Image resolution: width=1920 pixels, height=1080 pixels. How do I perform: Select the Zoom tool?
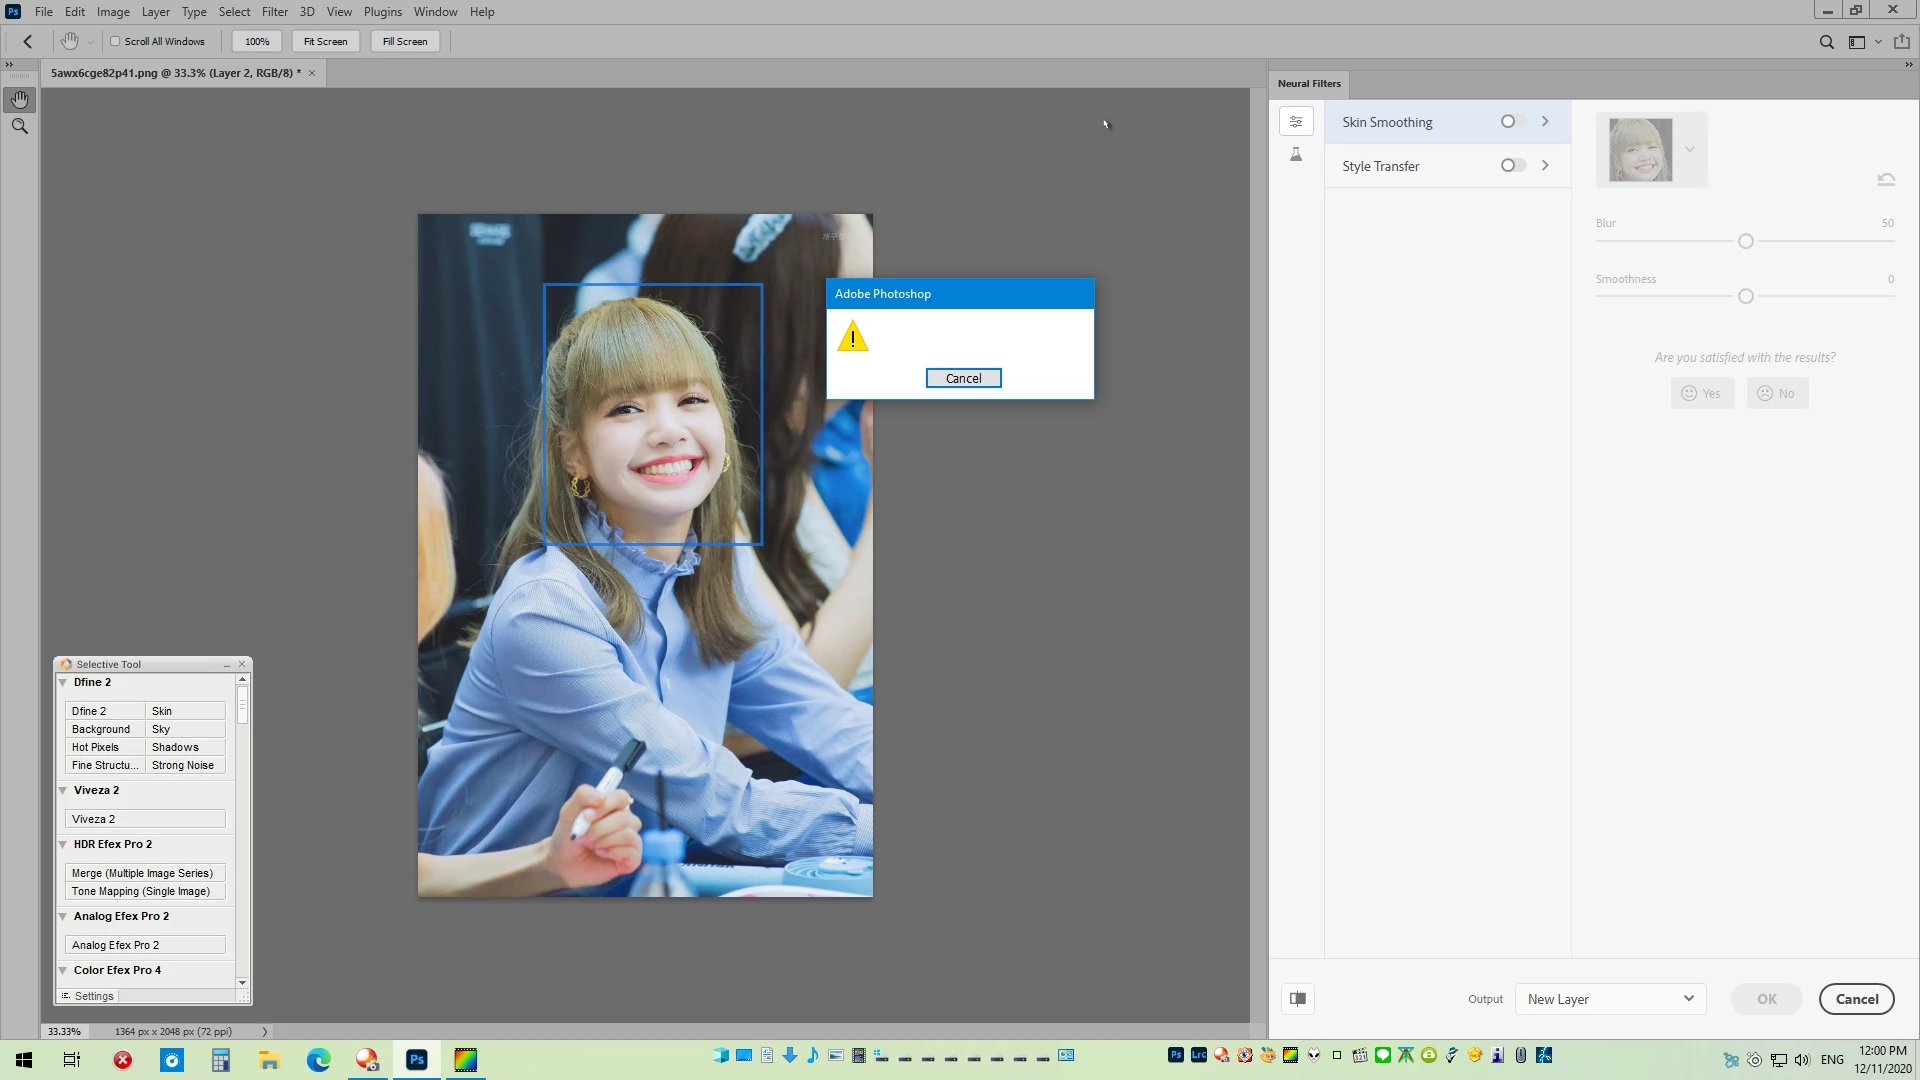tap(19, 126)
